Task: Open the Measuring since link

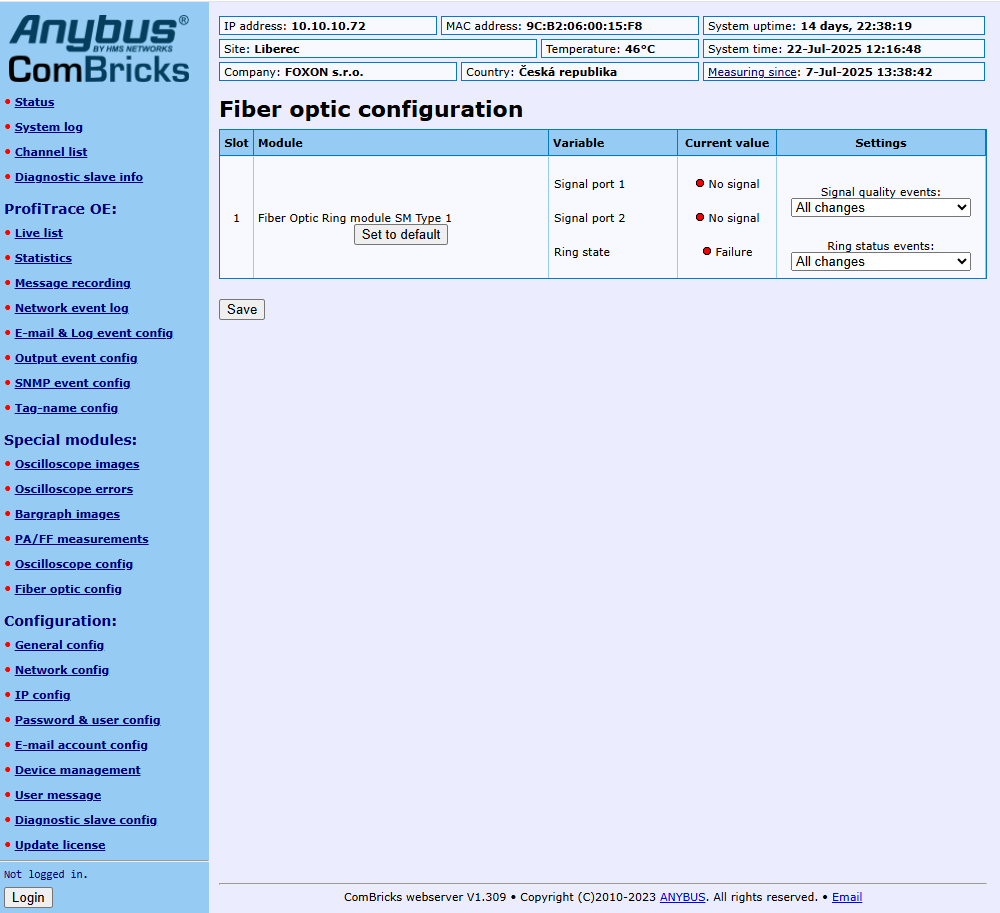Action: 752,72
